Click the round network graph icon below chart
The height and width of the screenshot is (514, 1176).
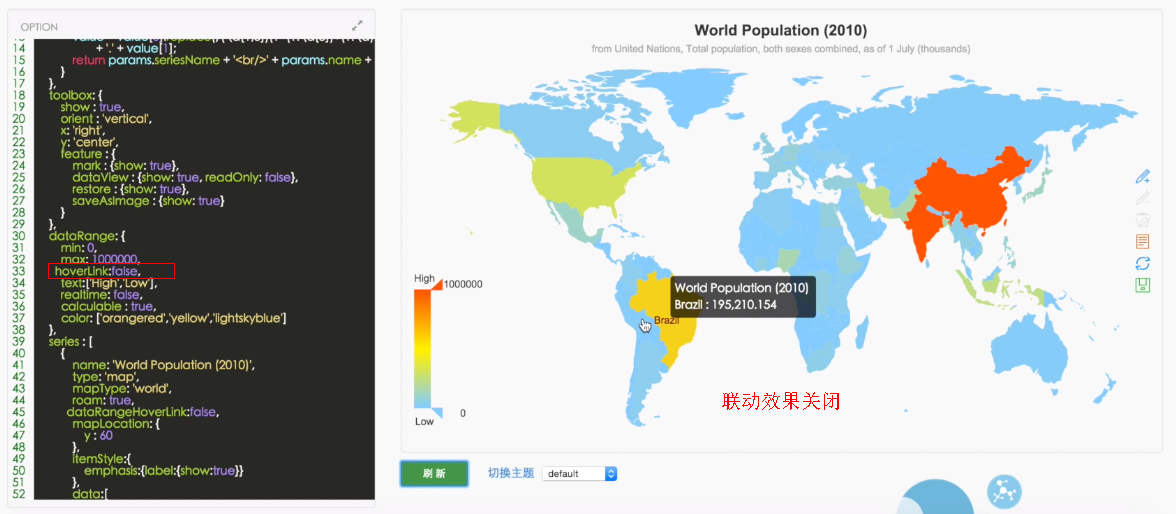coord(1003,491)
